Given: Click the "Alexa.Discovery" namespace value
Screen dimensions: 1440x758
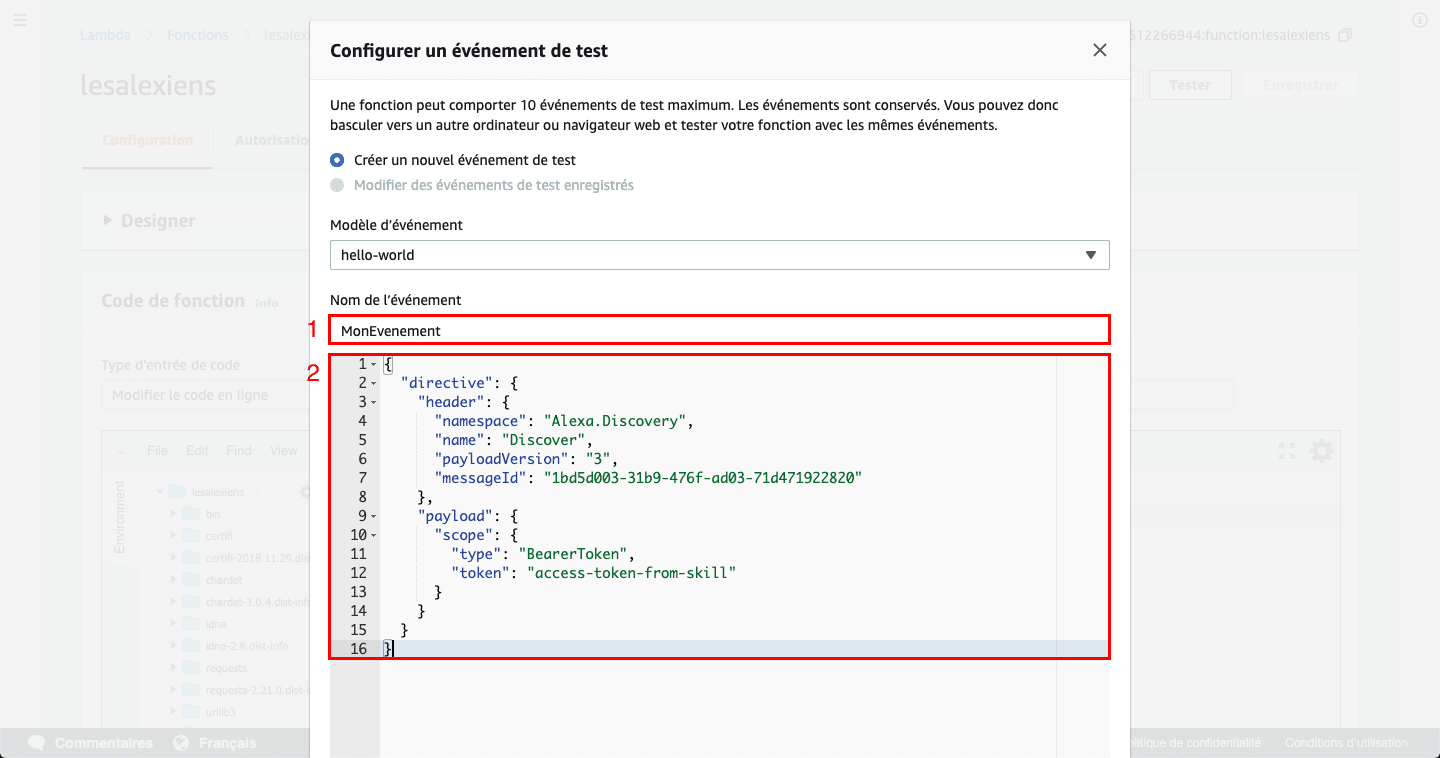Looking at the screenshot, I should point(615,421).
